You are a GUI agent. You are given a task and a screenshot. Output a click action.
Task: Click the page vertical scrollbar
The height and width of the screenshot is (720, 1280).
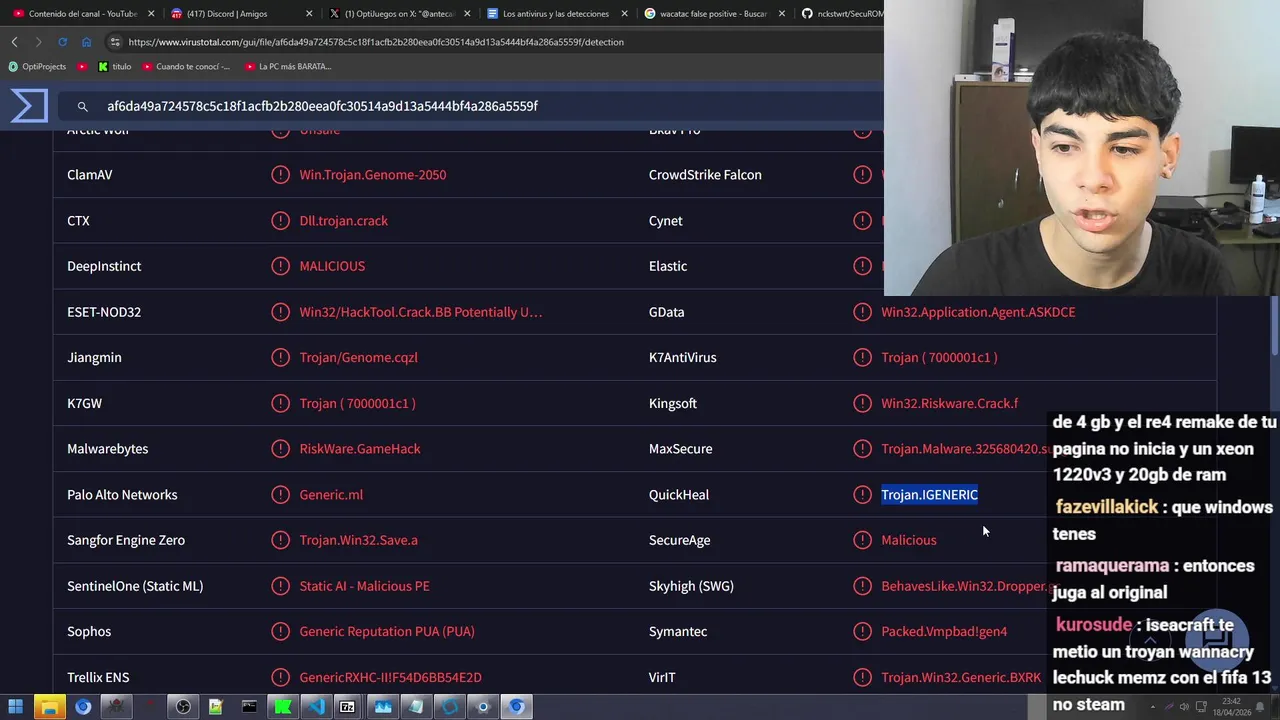click(x=1275, y=325)
